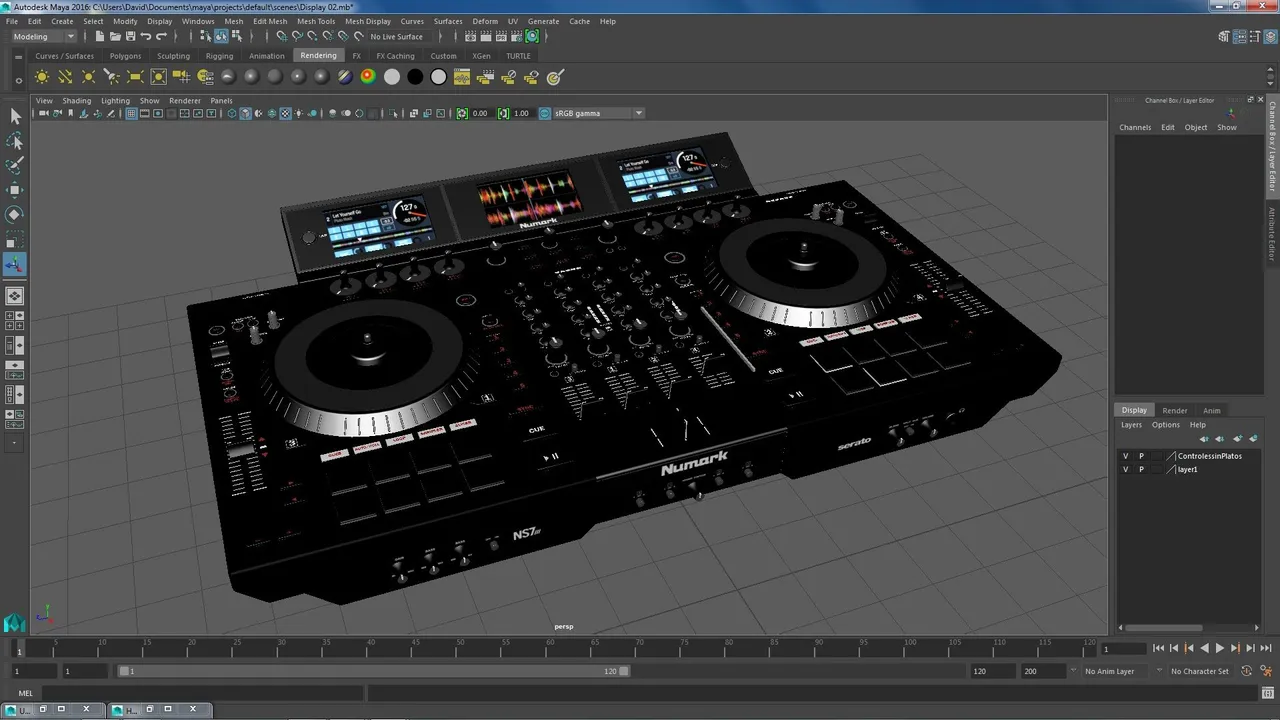This screenshot has width=1280, height=720.
Task: Click the gamma value field showing 1.00
Action: pos(521,114)
